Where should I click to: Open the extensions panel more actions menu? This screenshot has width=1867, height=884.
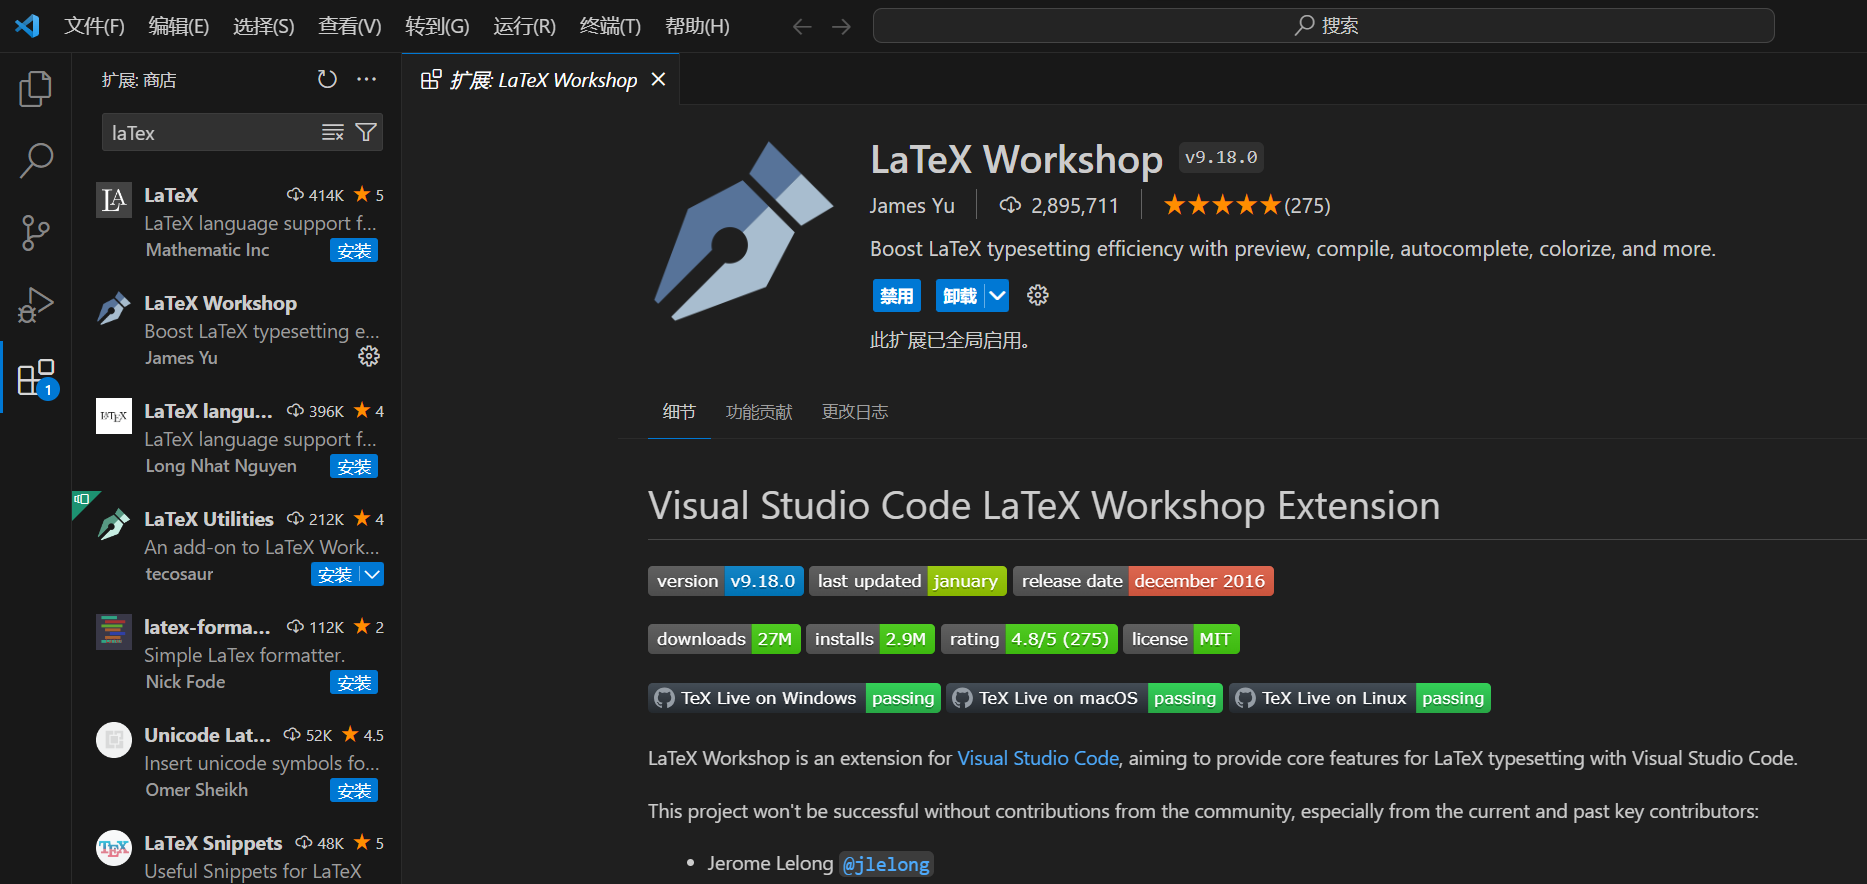pyautogui.click(x=367, y=79)
